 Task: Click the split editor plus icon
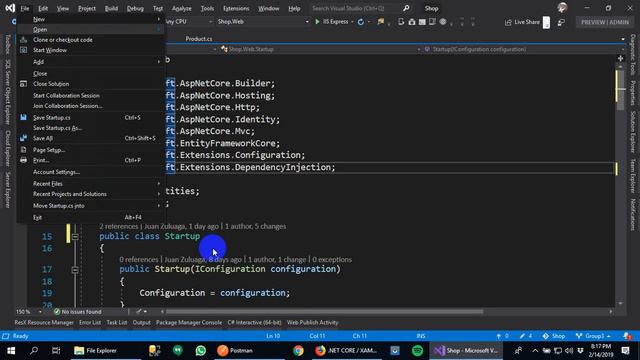pos(621,59)
